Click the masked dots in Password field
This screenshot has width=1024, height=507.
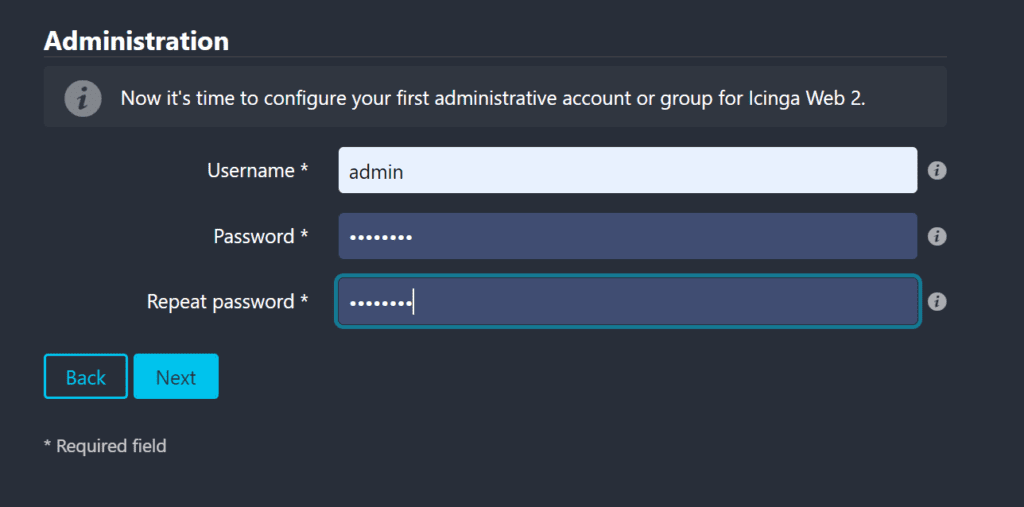(x=380, y=237)
